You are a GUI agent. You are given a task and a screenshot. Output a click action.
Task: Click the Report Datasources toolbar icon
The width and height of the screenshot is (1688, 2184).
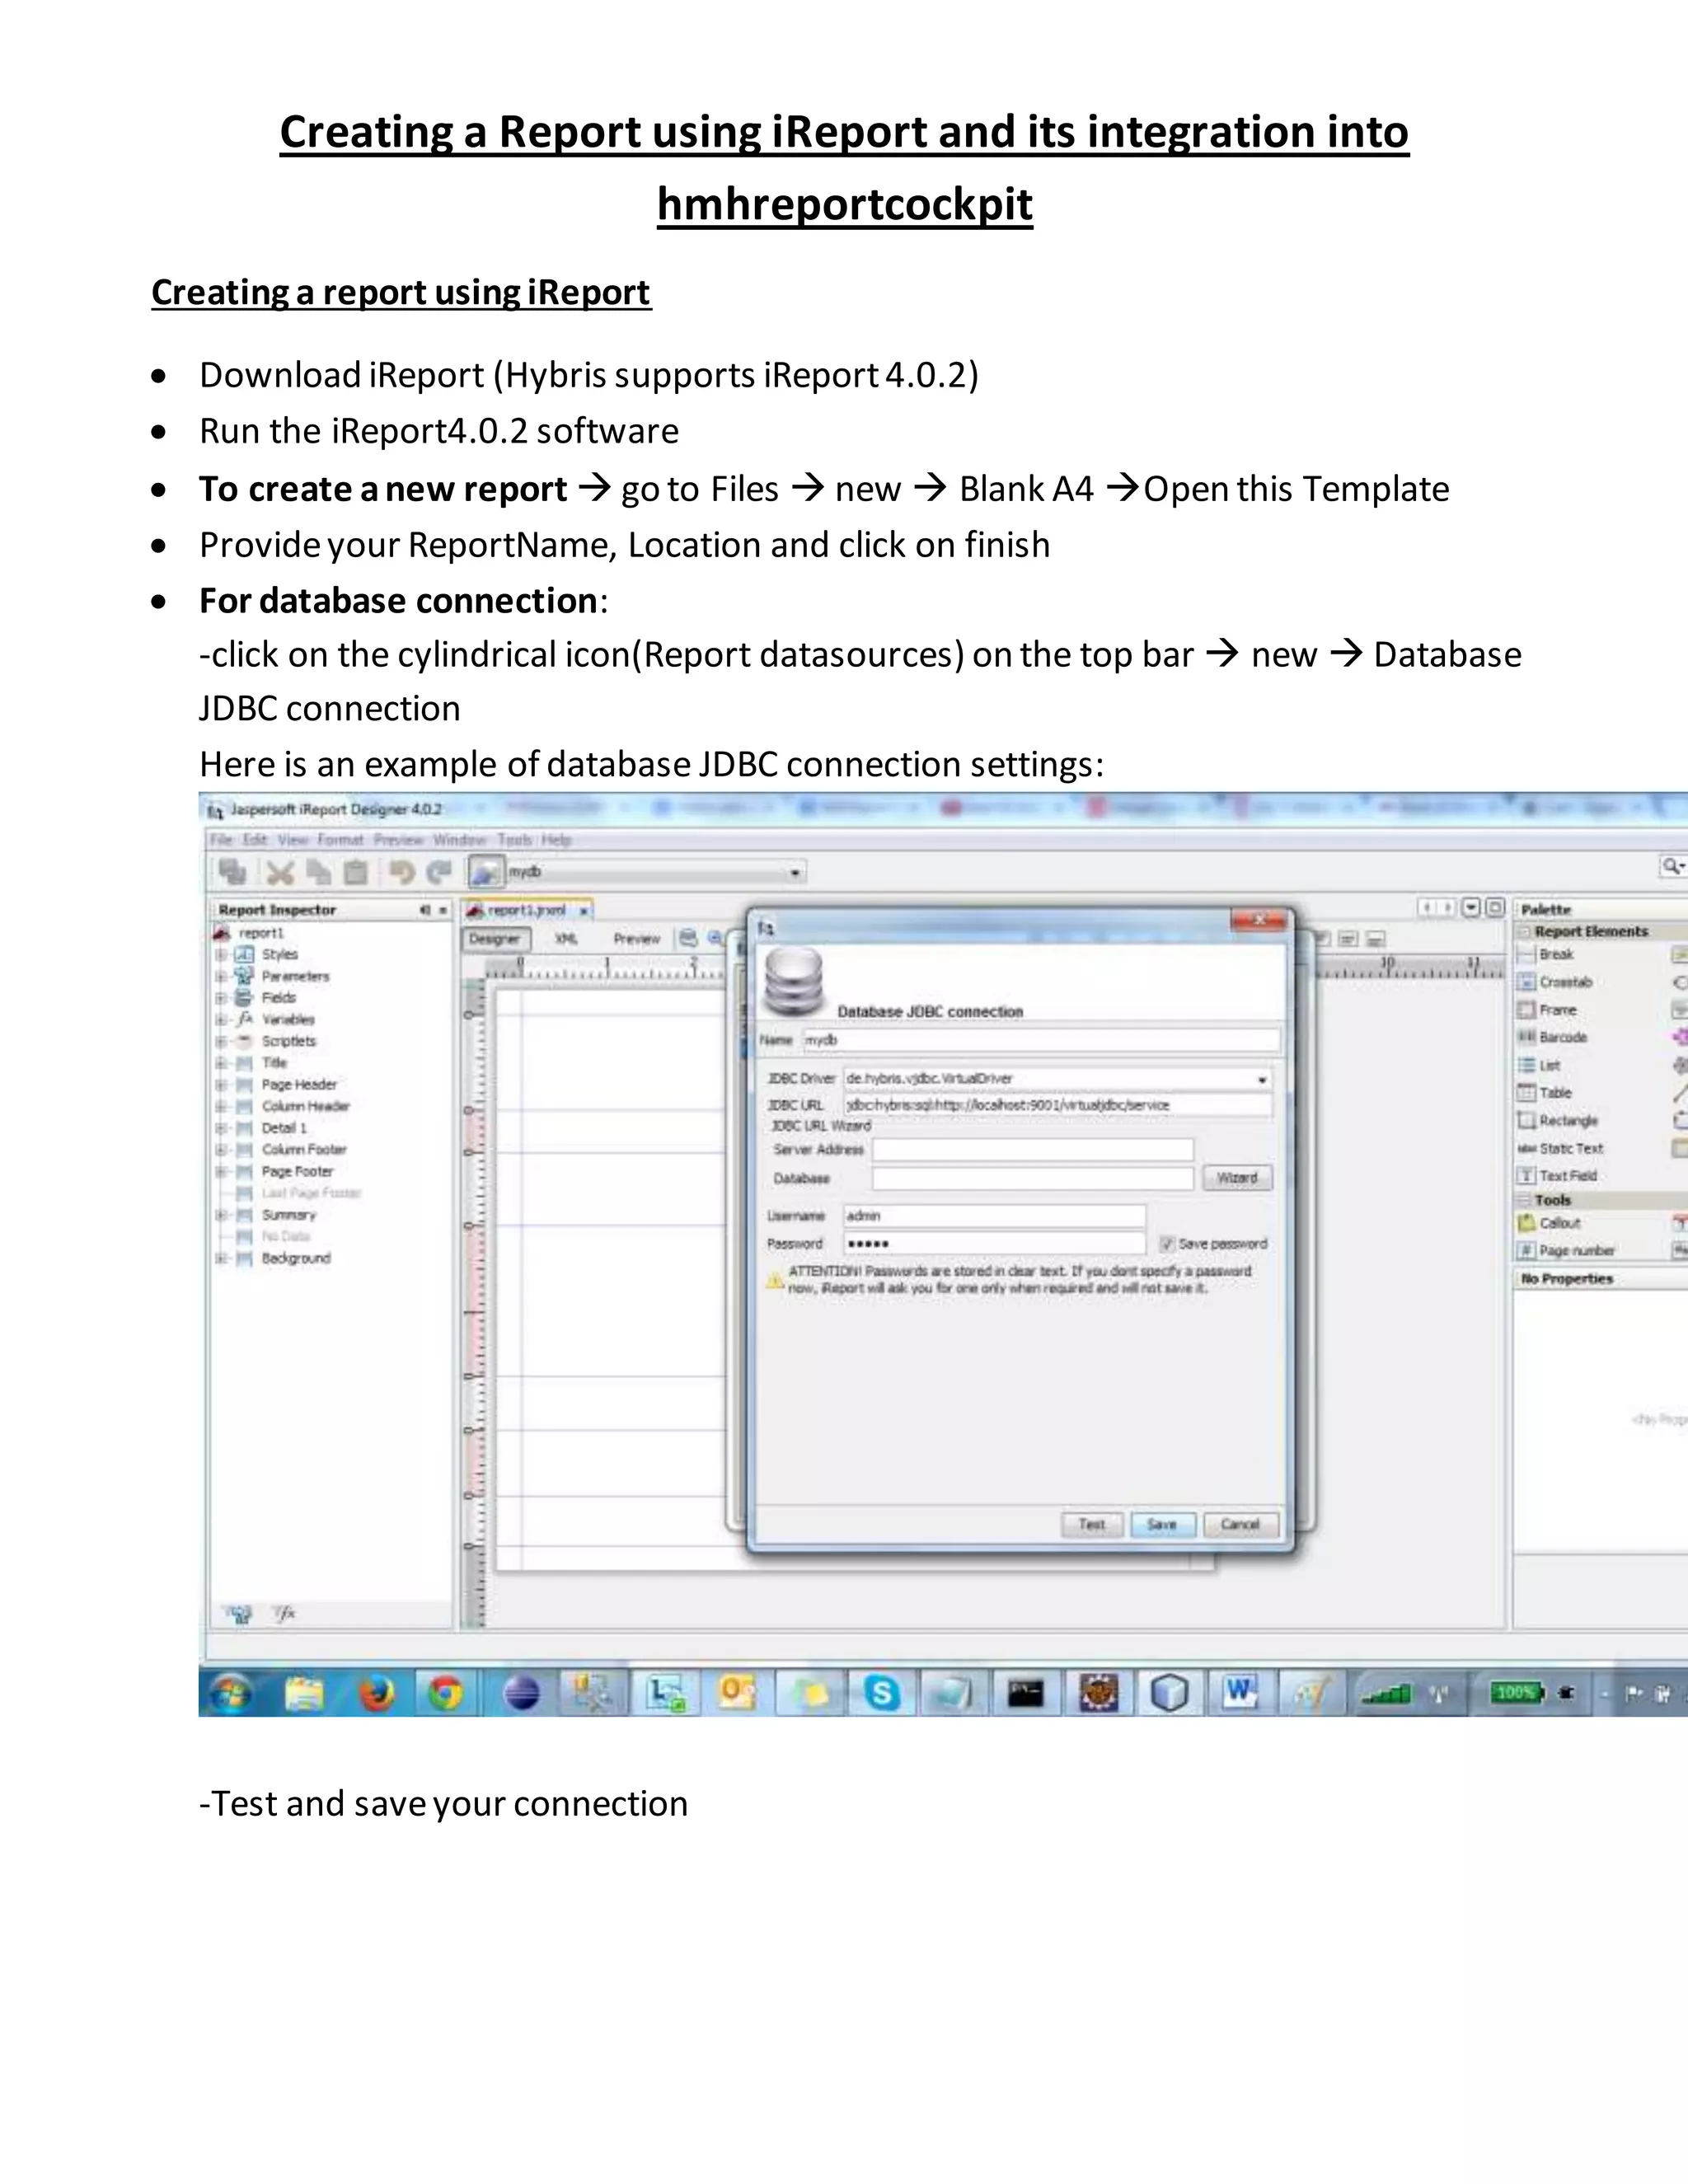486,872
